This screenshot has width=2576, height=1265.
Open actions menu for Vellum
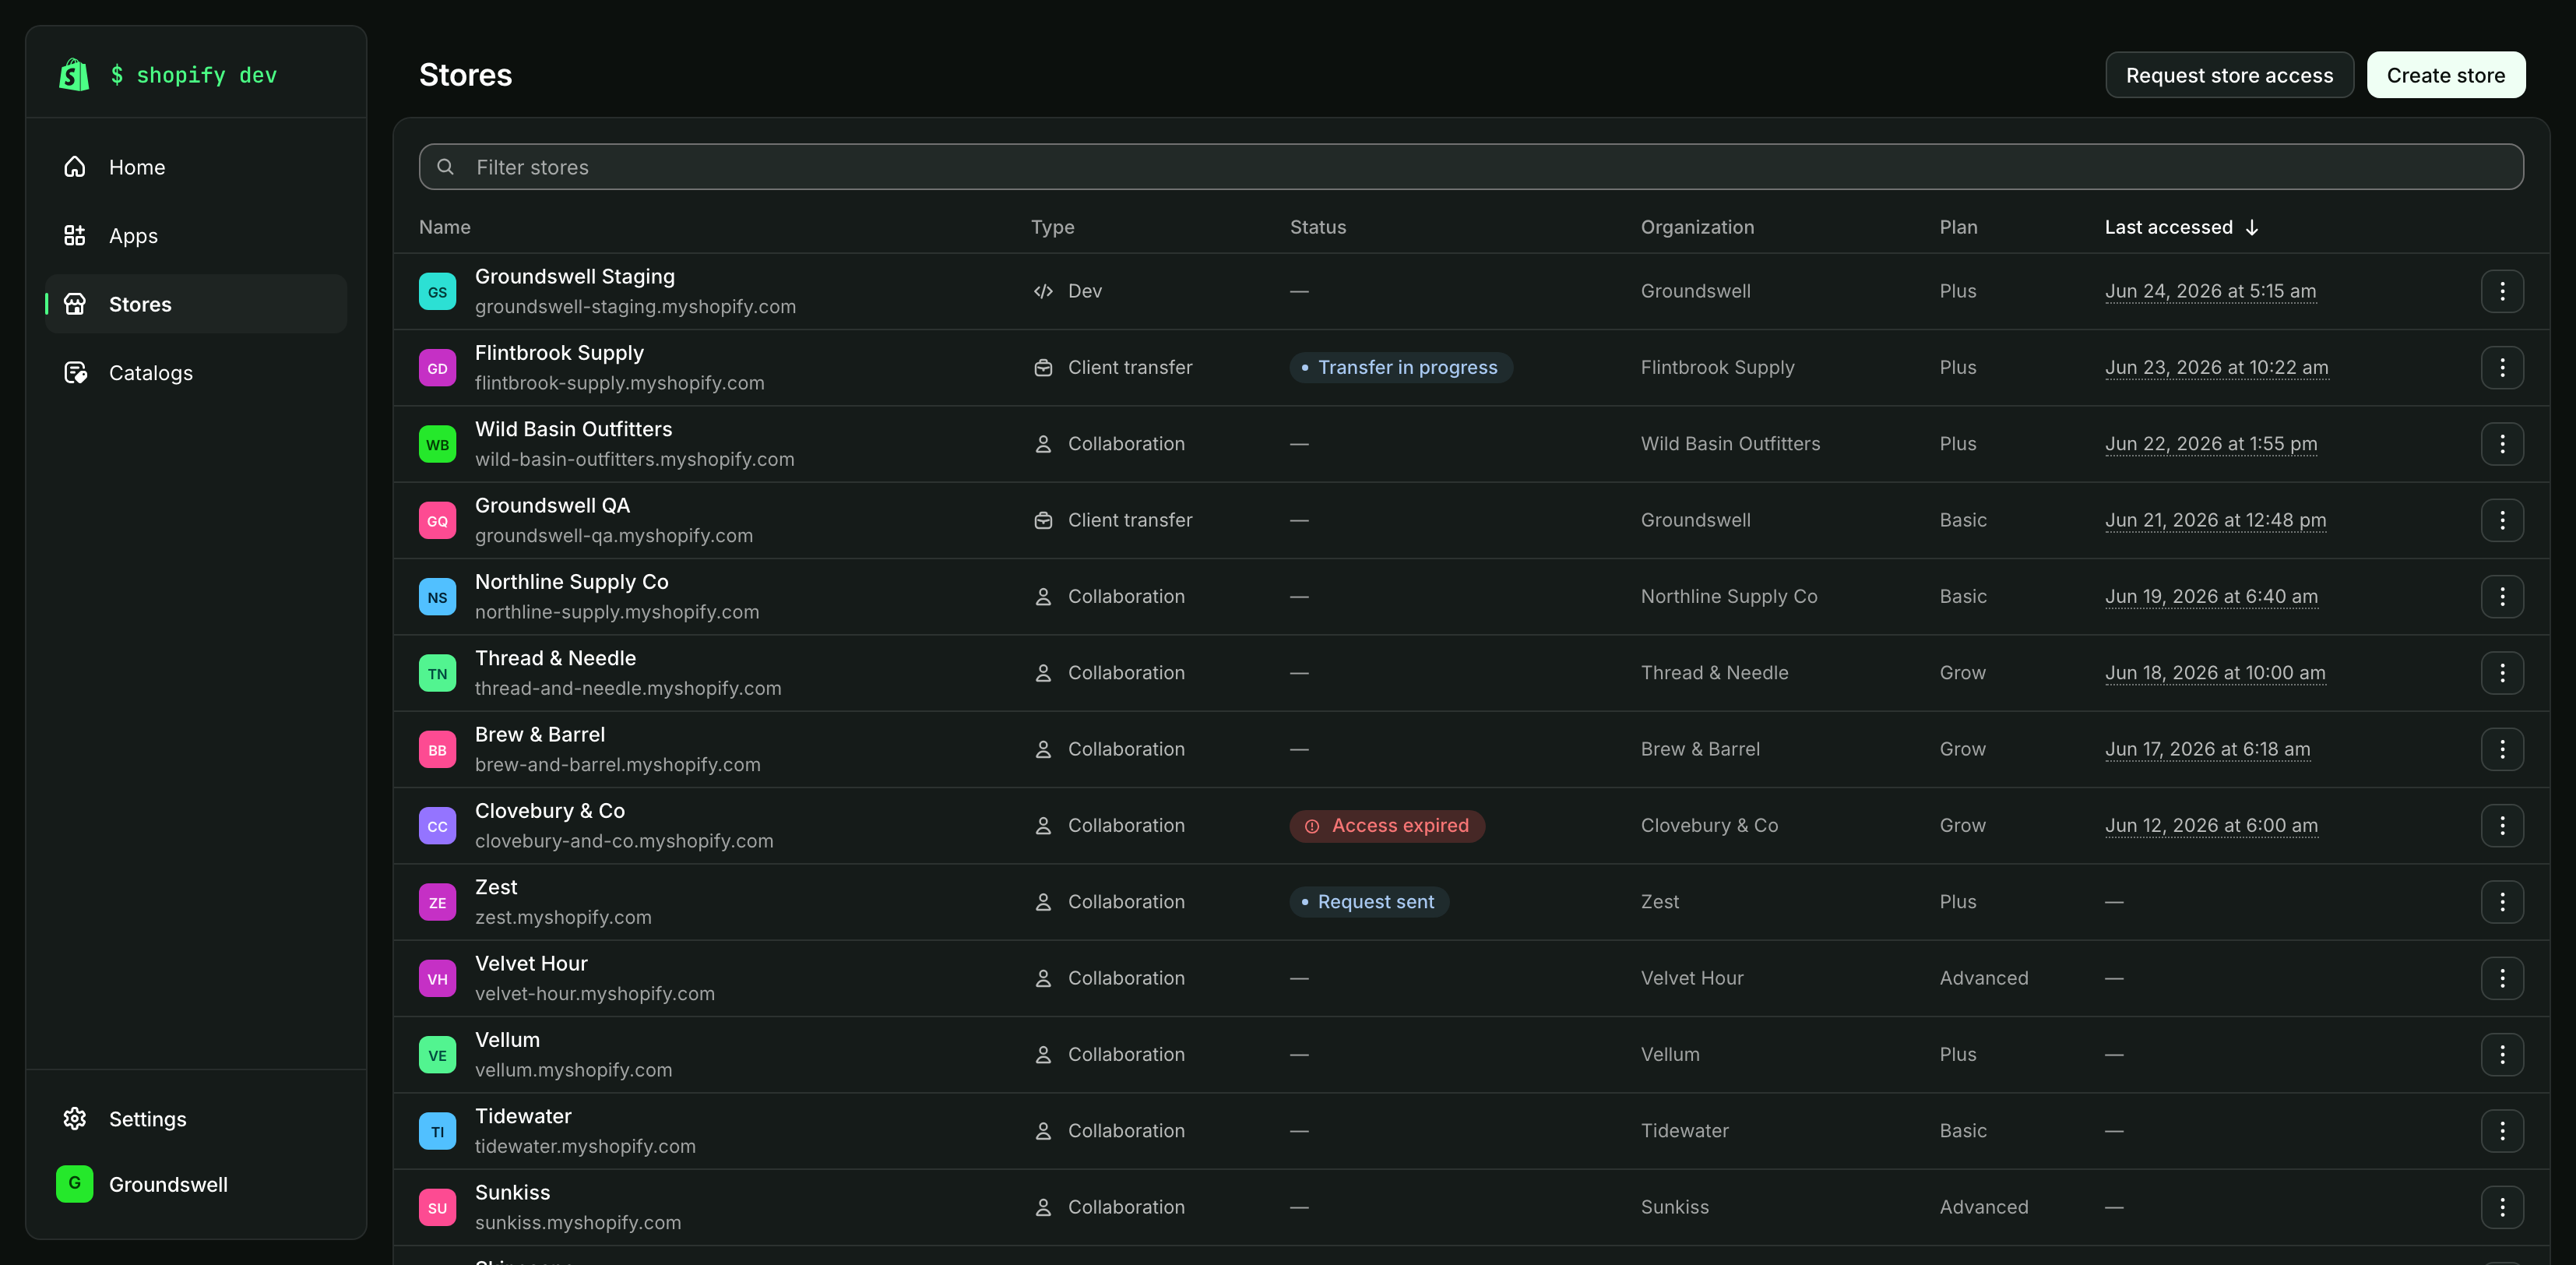coord(2502,1055)
